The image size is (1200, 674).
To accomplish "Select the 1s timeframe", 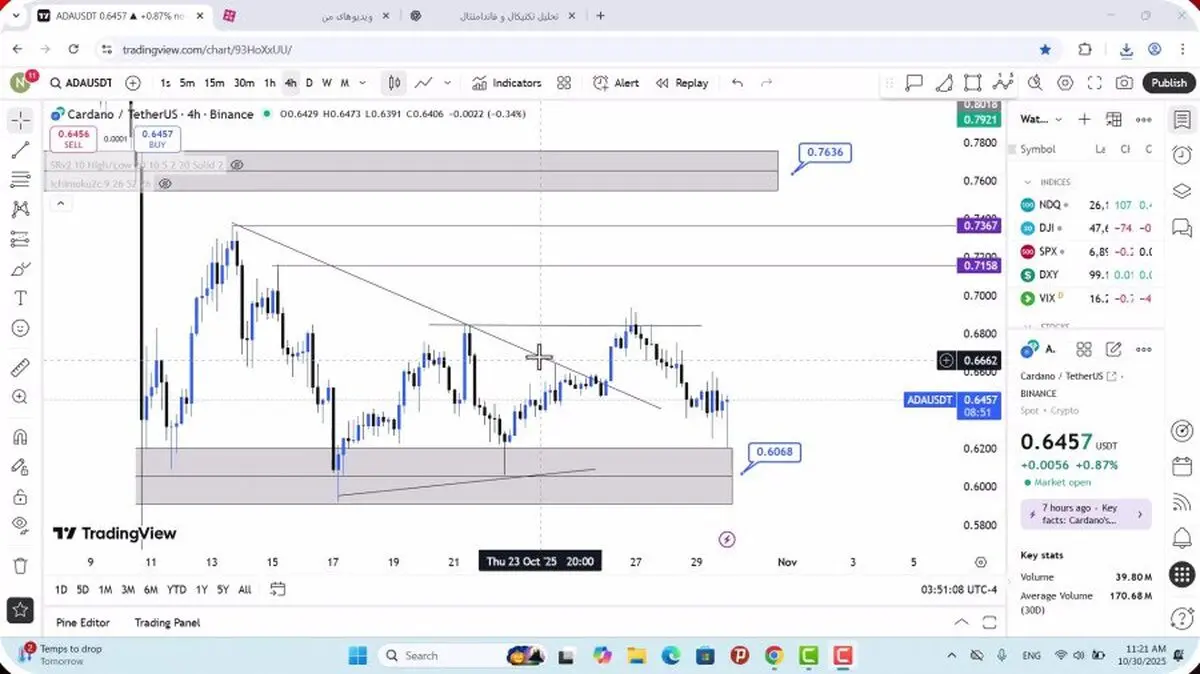I will pos(165,83).
